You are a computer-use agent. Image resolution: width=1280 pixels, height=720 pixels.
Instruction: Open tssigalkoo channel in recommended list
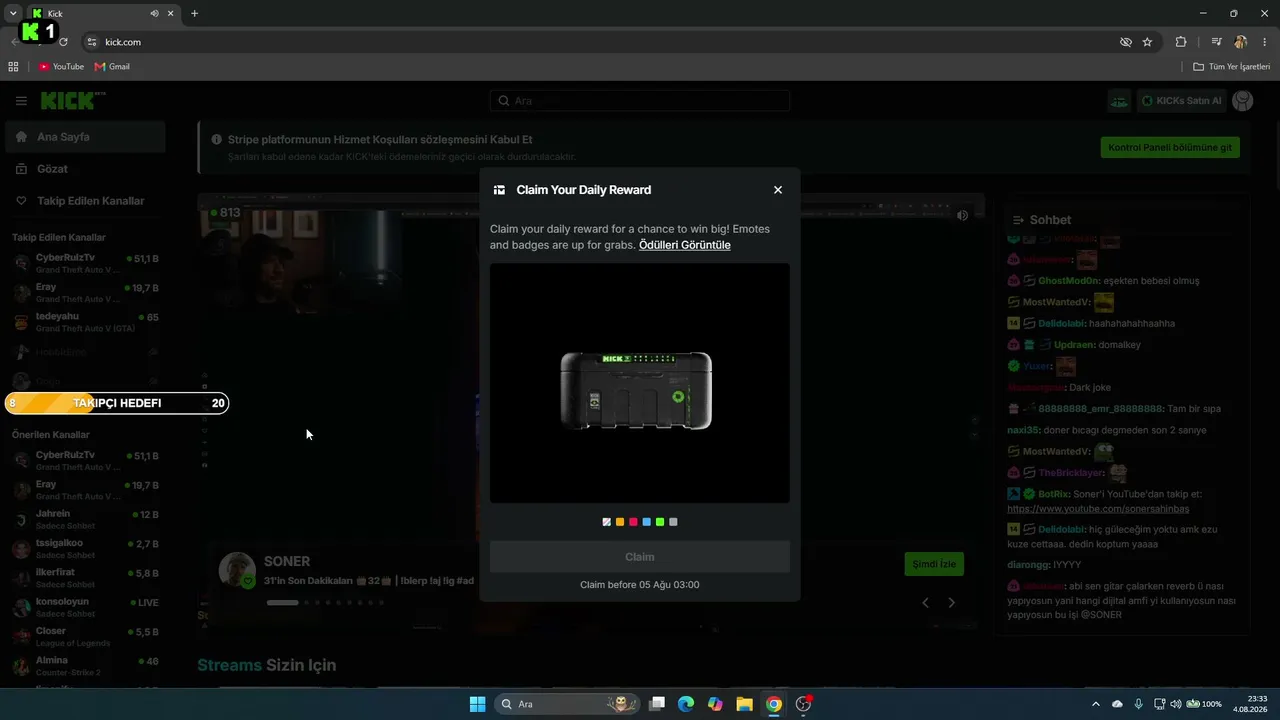point(85,548)
